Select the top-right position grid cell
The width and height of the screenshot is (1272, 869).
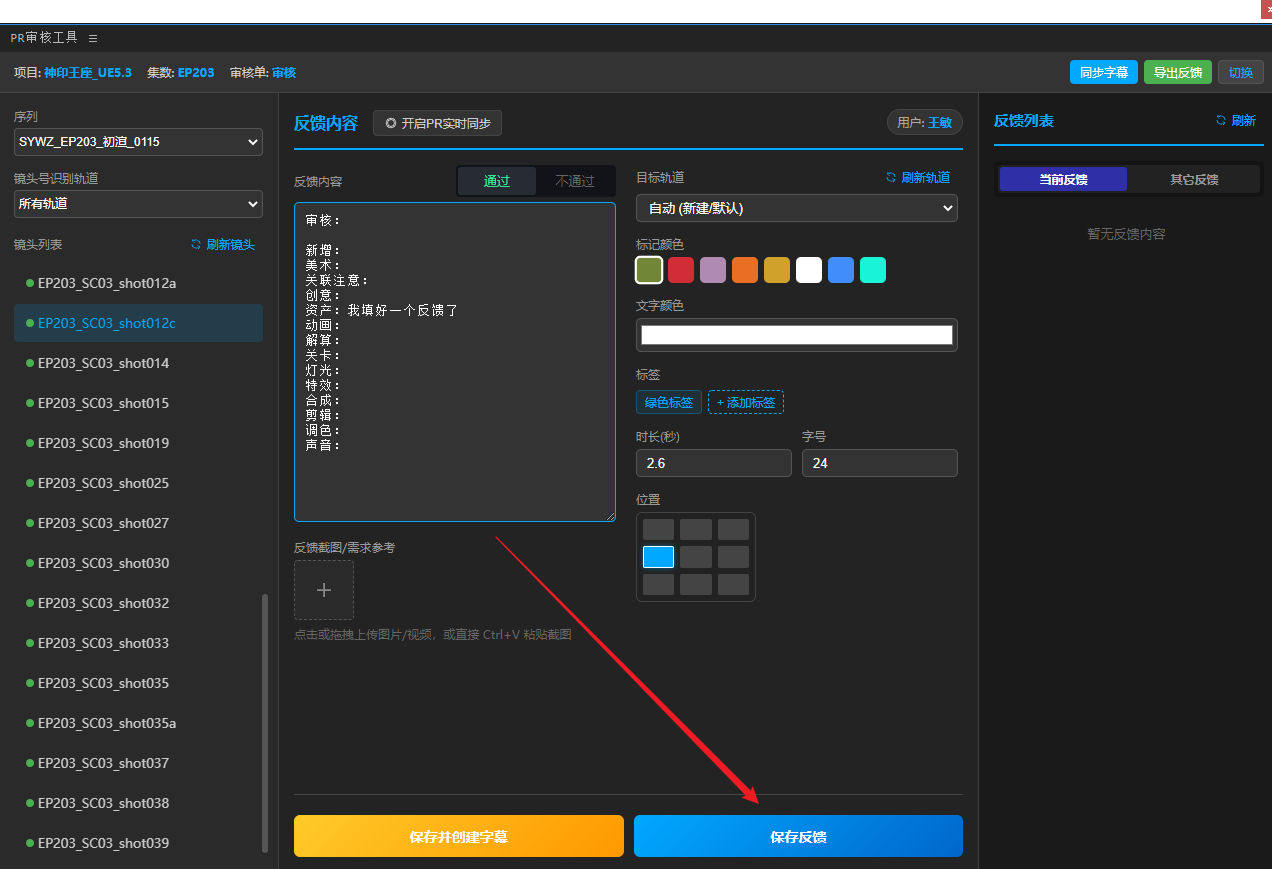(x=733, y=530)
